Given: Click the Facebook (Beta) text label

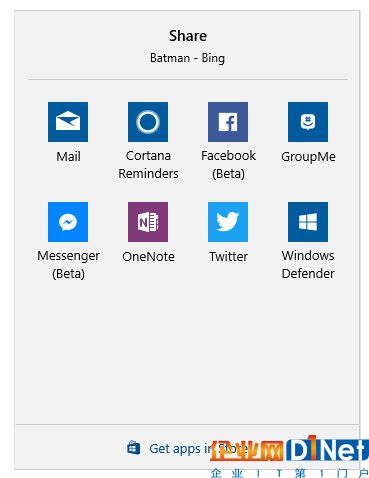Looking at the screenshot, I should [x=228, y=165].
